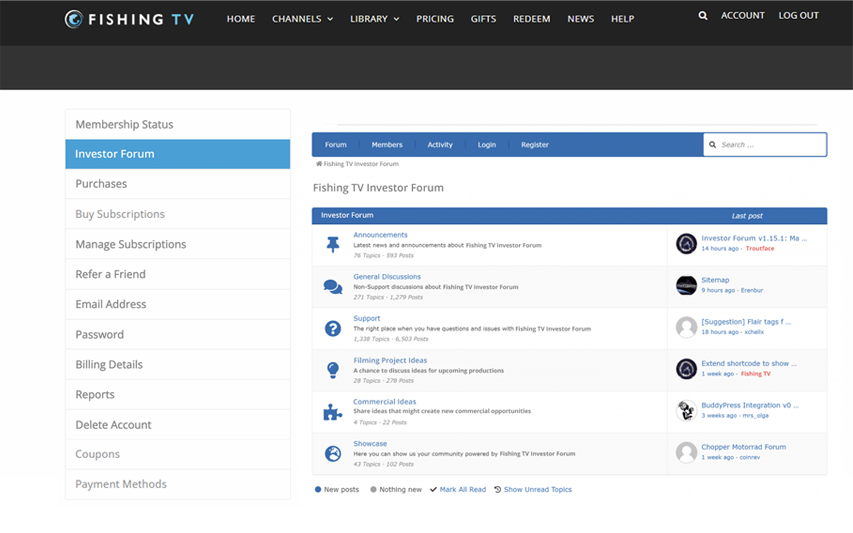
Task: Open the Commercial Ideas forum link
Action: click(x=385, y=402)
